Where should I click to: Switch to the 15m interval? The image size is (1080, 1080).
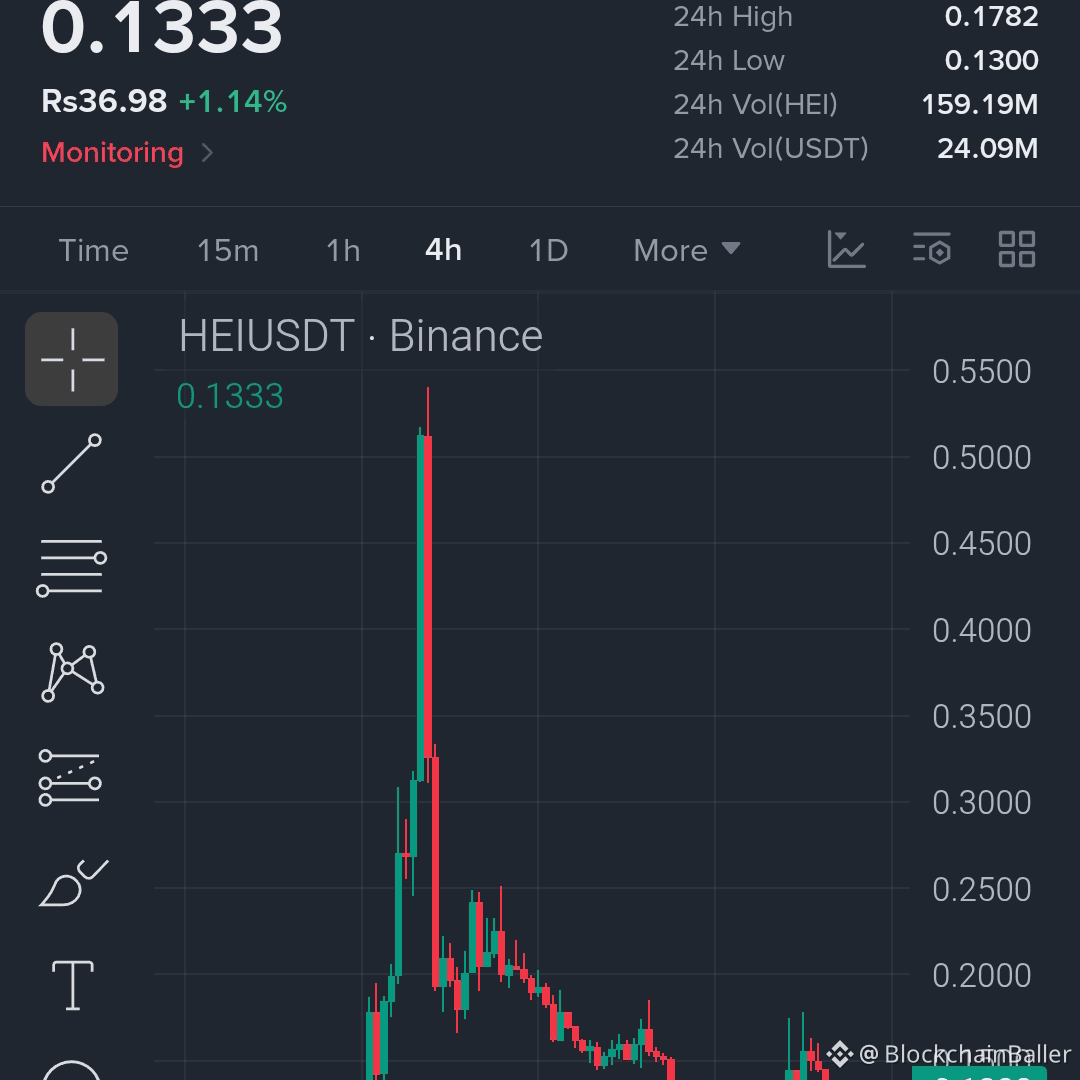click(x=228, y=251)
